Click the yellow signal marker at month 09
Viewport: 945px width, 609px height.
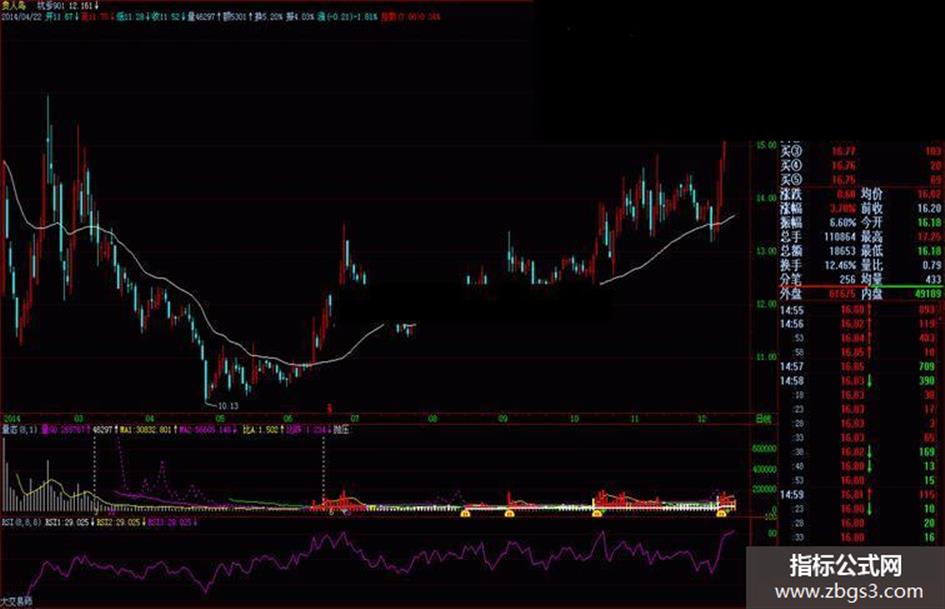[x=509, y=513]
